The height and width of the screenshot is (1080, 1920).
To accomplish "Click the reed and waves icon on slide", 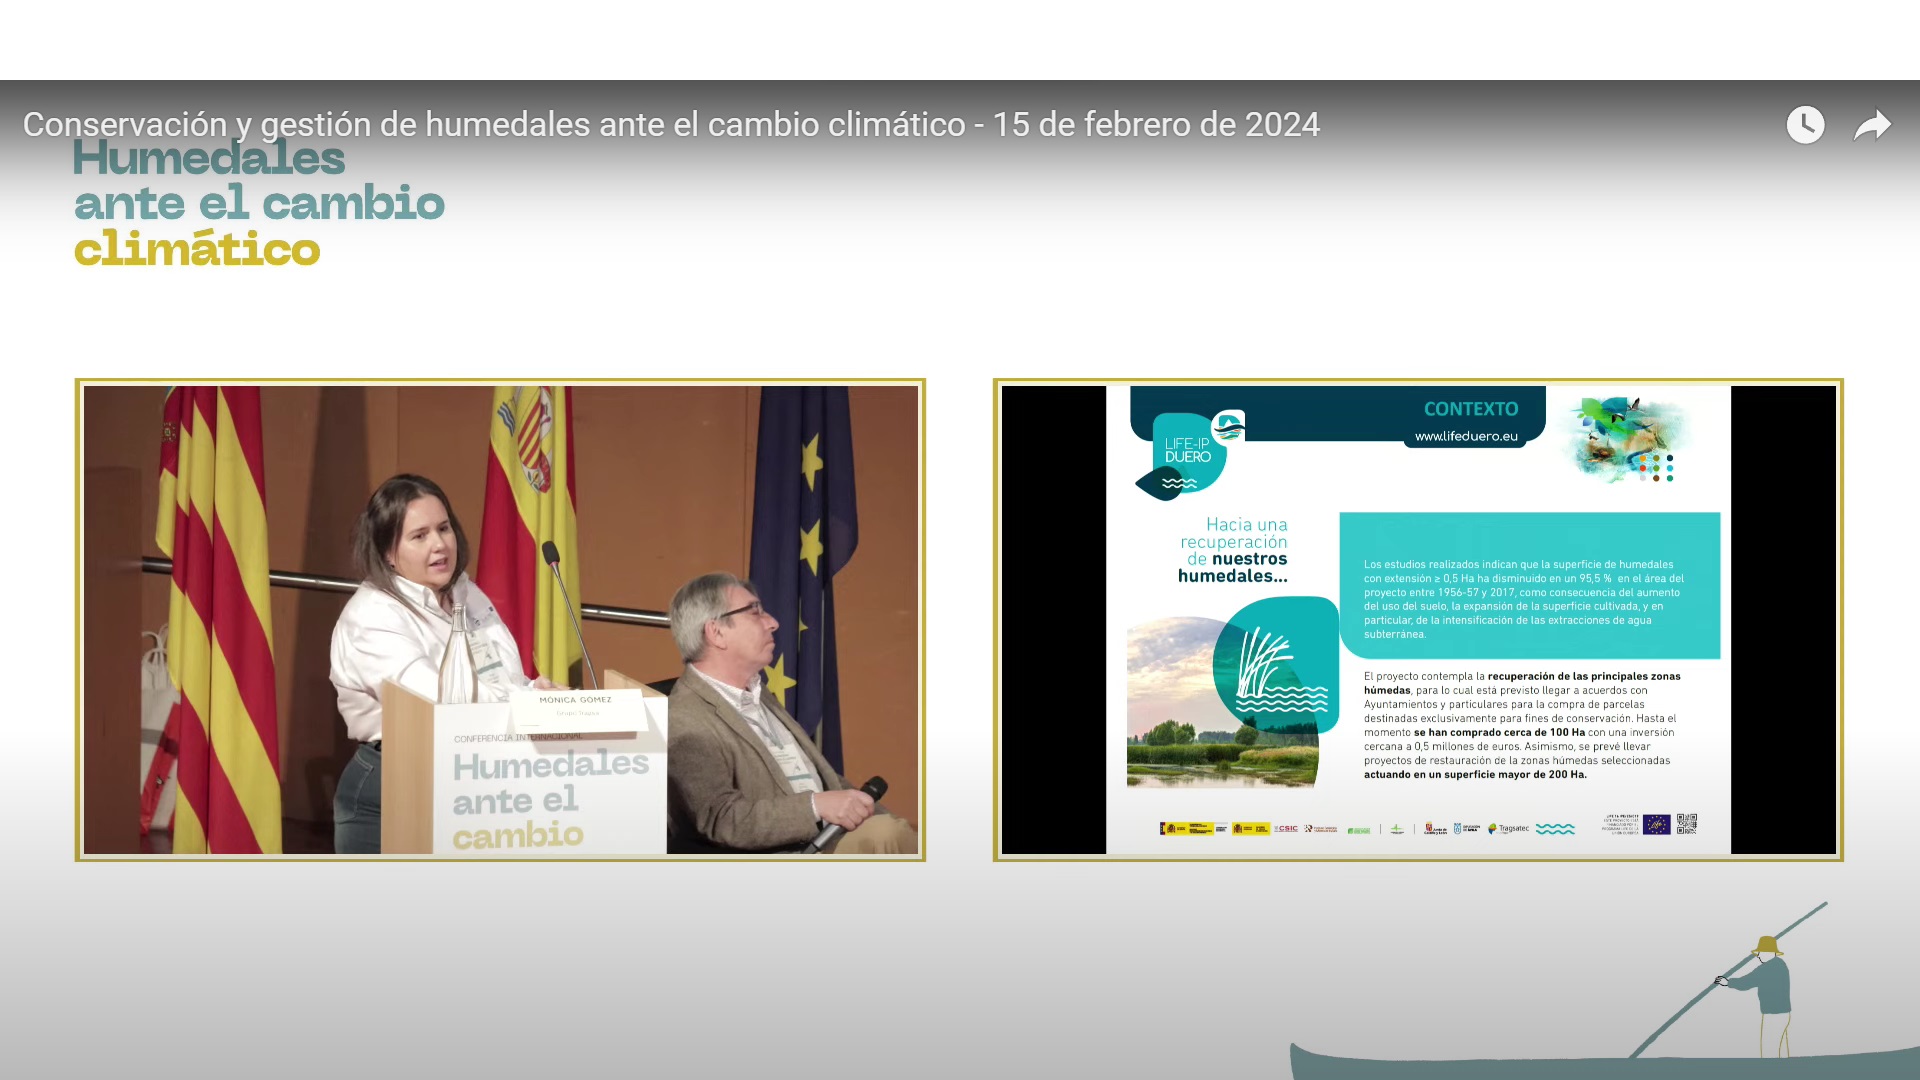I will pyautogui.click(x=1276, y=665).
